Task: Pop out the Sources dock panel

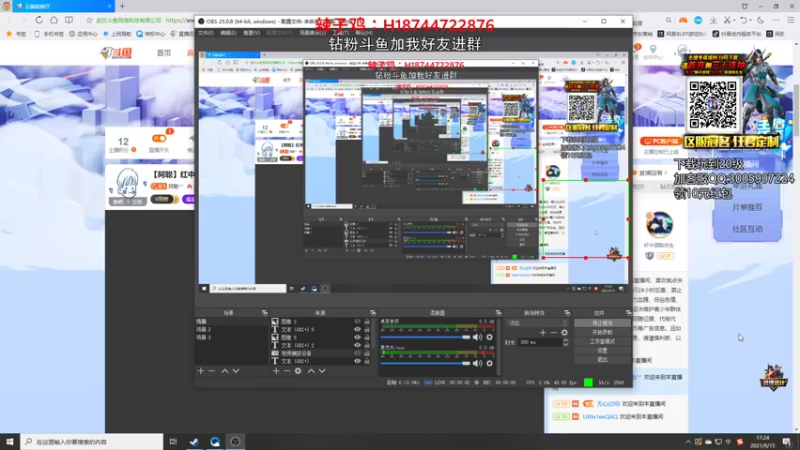Action: pos(373,313)
